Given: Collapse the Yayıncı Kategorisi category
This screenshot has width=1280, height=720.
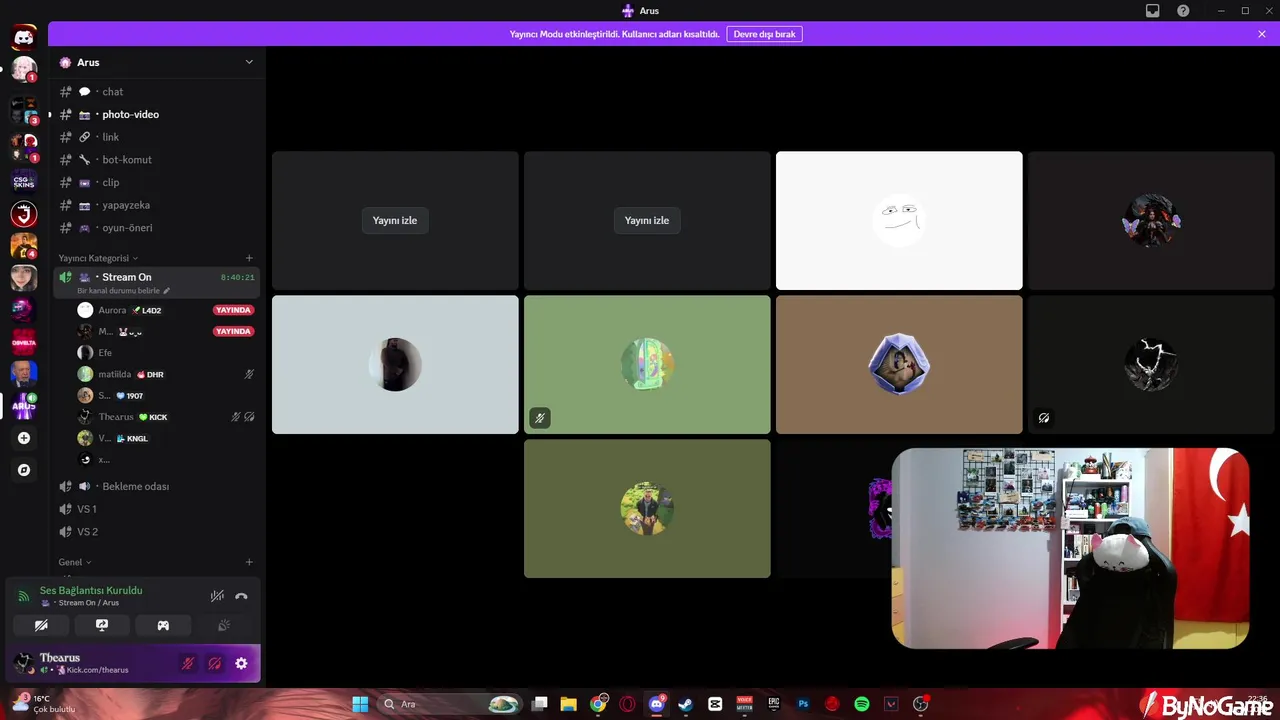Looking at the screenshot, I should click(x=98, y=258).
